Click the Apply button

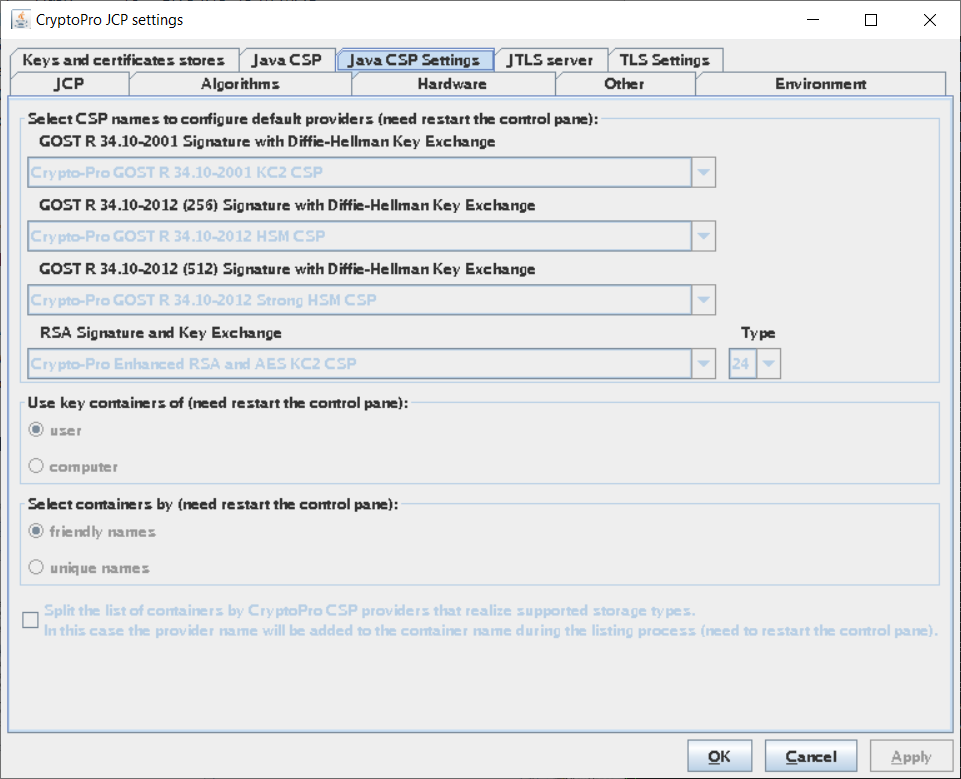click(x=911, y=756)
